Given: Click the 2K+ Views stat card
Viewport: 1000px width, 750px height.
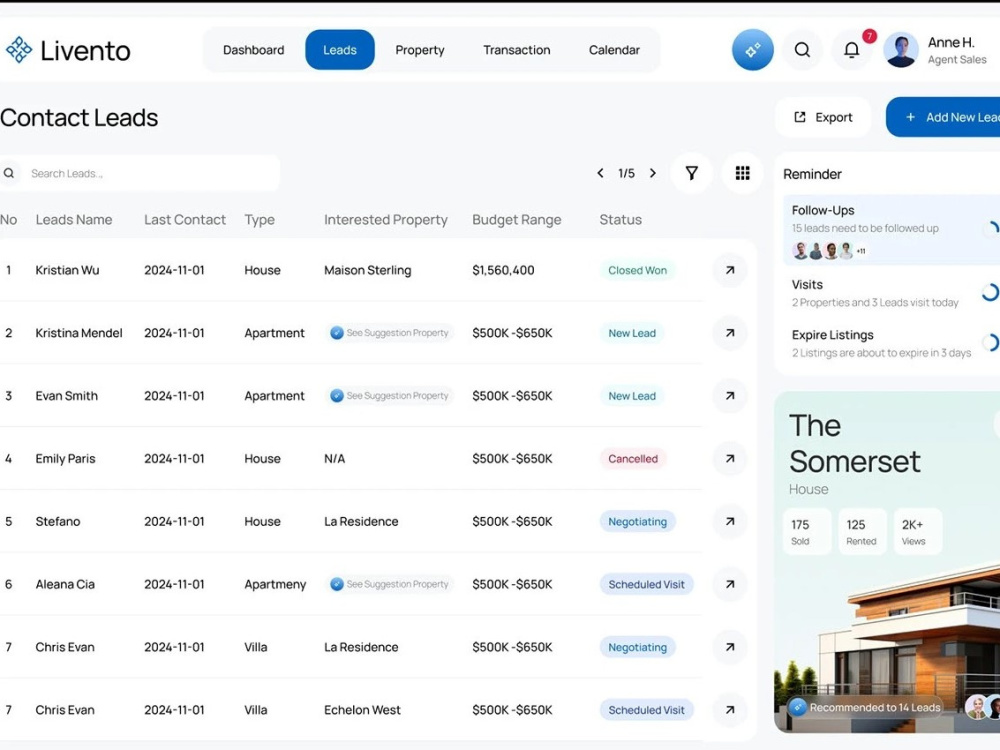Looking at the screenshot, I should coord(918,531).
